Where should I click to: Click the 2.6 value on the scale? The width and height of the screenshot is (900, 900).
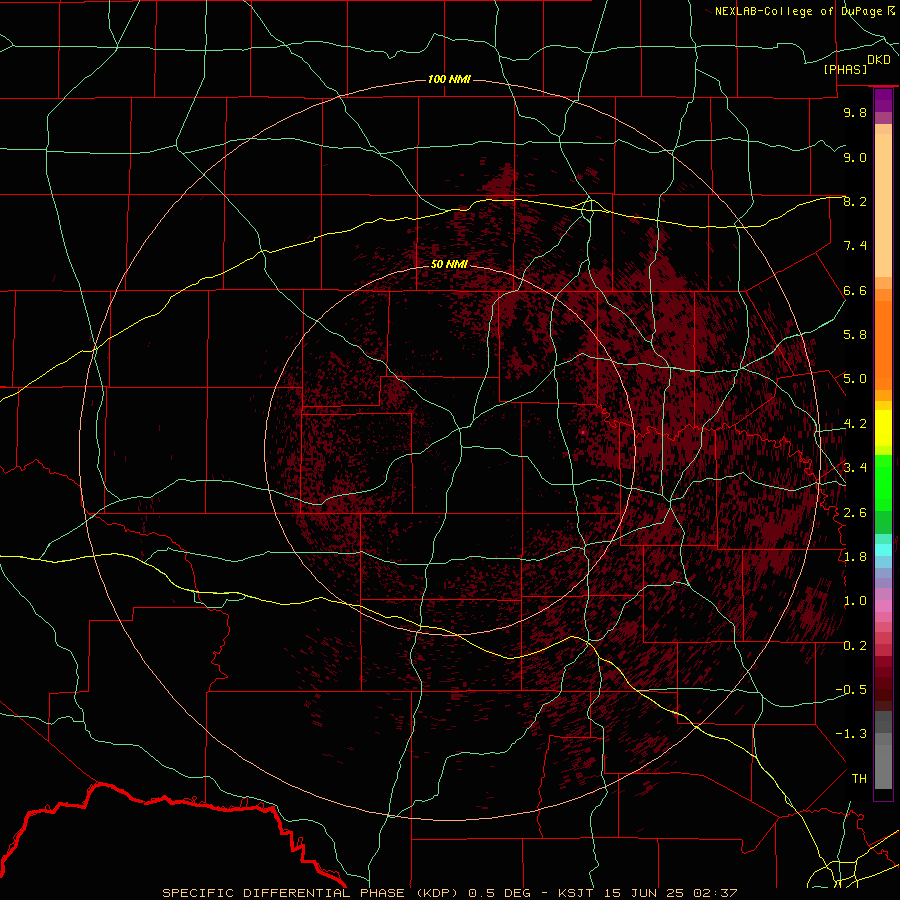855,513
